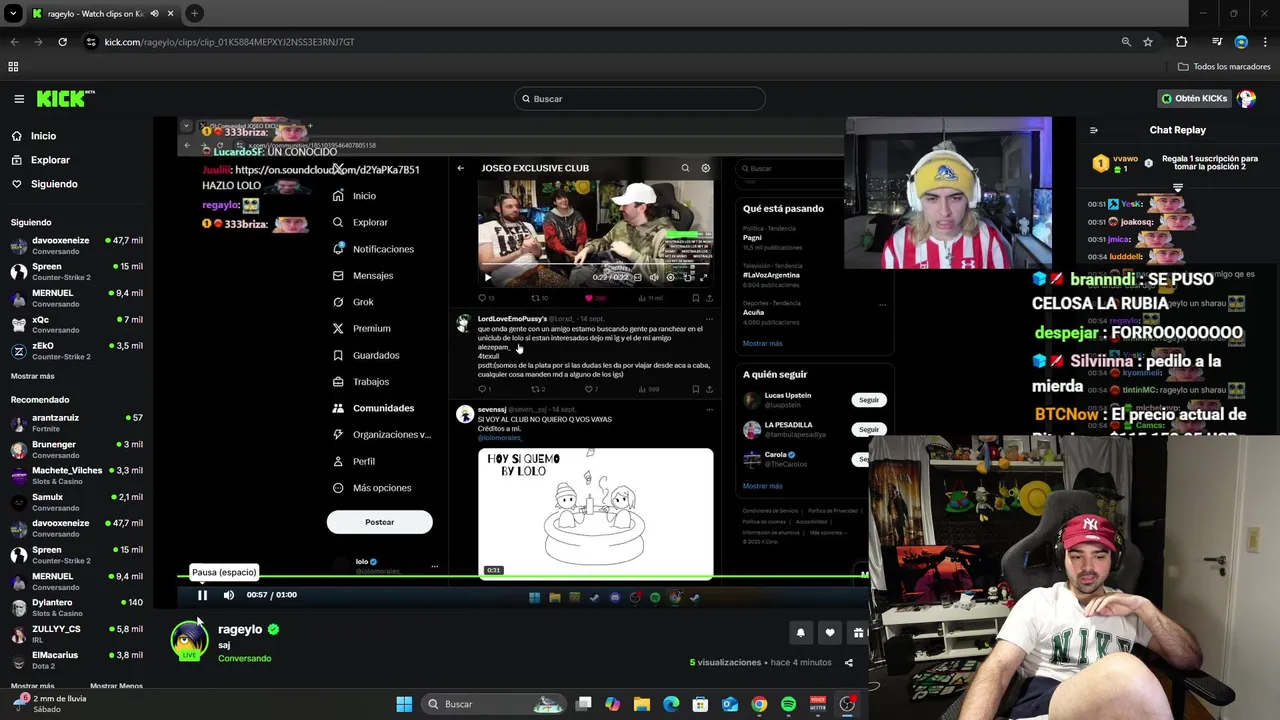Open Spotify from the taskbar
1280x720 pixels.
(789, 704)
